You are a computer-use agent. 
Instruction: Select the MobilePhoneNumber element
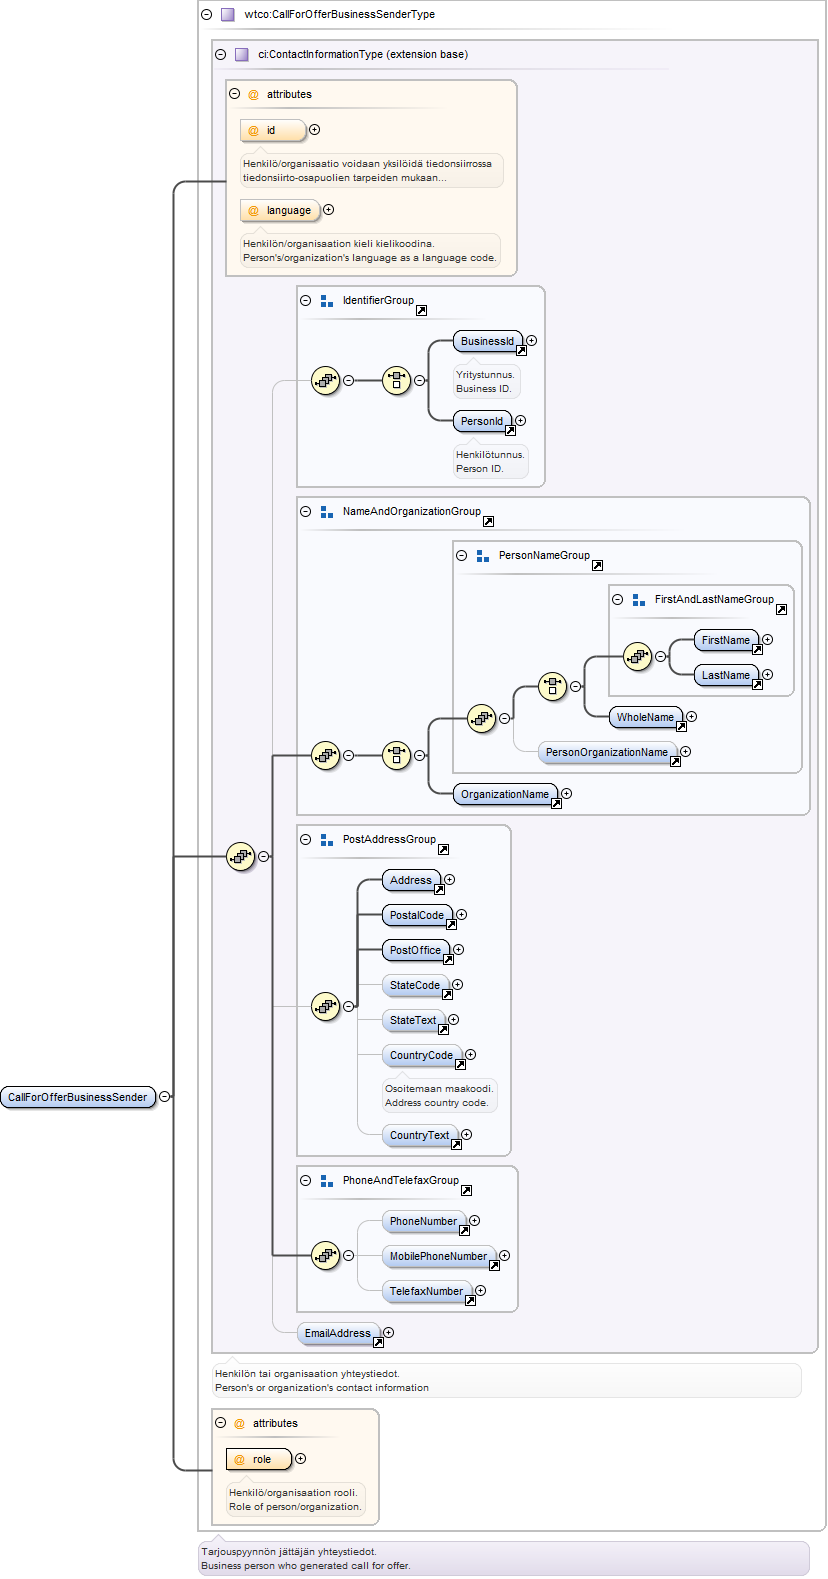click(x=439, y=1257)
